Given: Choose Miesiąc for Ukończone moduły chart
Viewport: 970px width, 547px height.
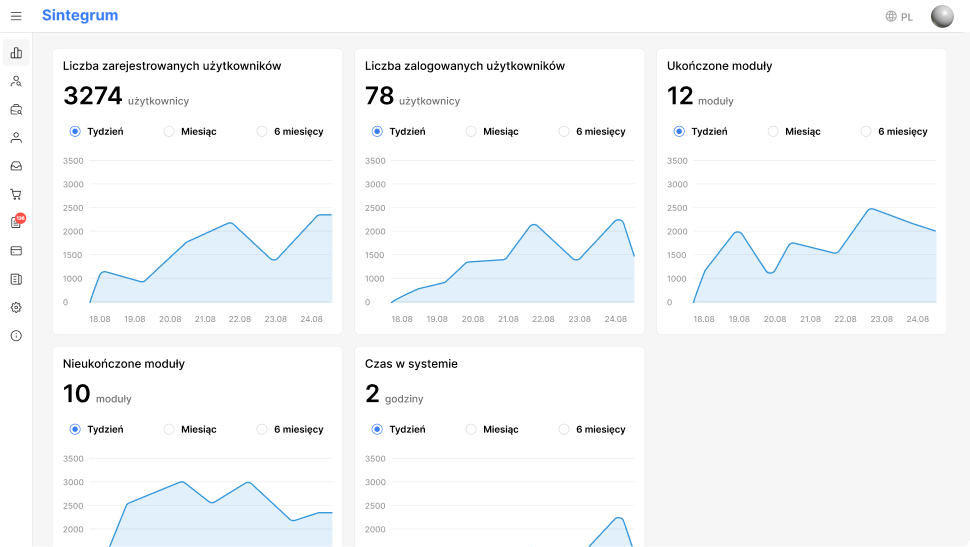Looking at the screenshot, I should tap(773, 131).
